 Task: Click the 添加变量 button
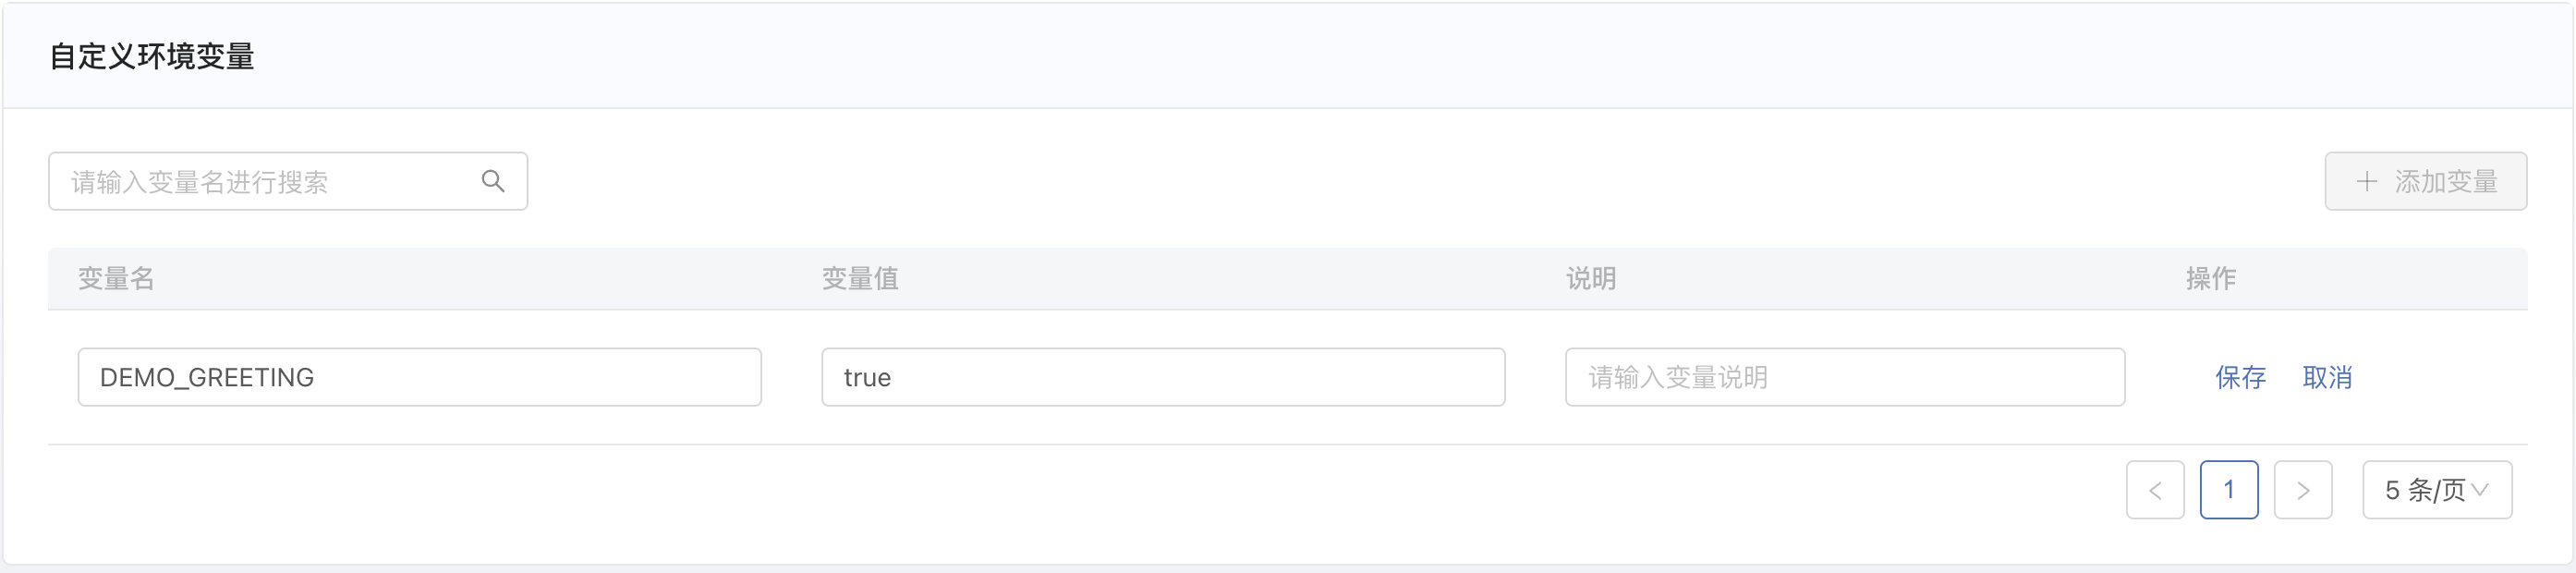click(2426, 181)
